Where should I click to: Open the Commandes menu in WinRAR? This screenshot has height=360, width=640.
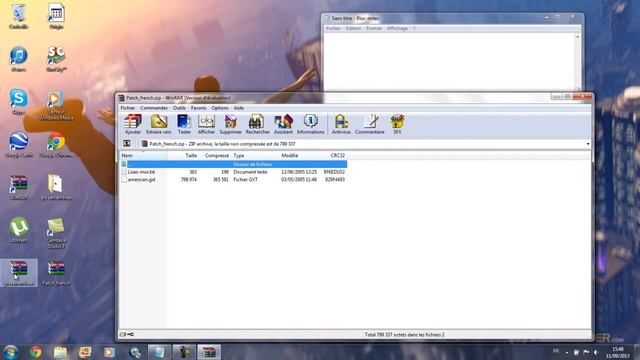pos(154,108)
